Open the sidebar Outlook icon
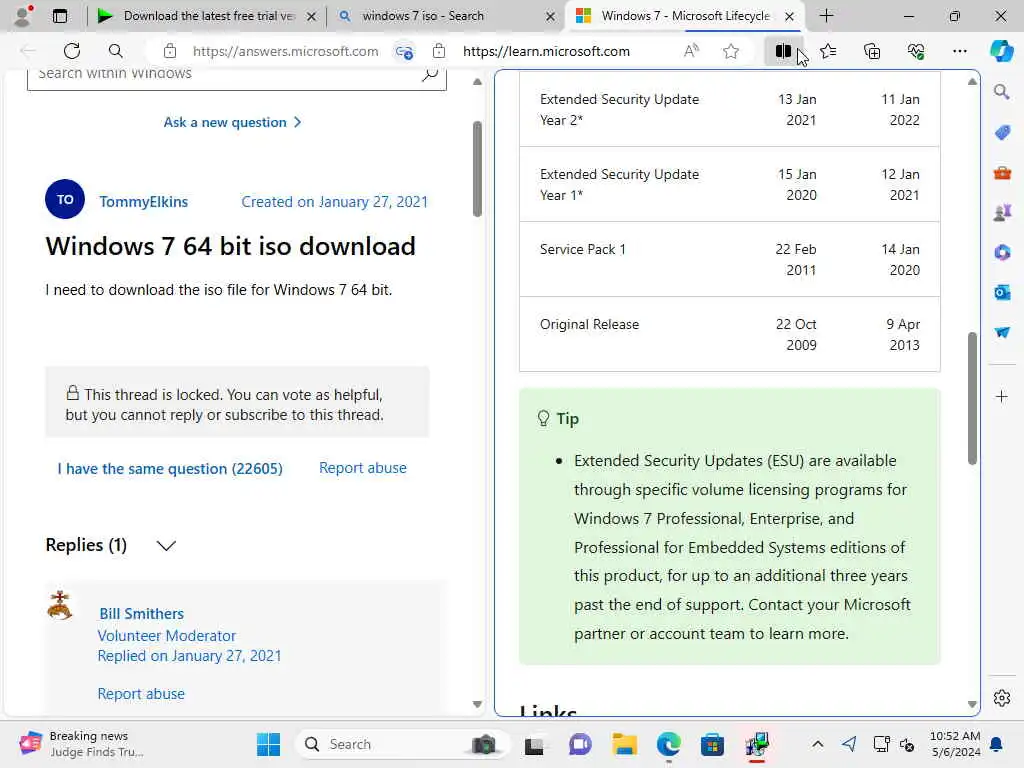 (x=1002, y=292)
